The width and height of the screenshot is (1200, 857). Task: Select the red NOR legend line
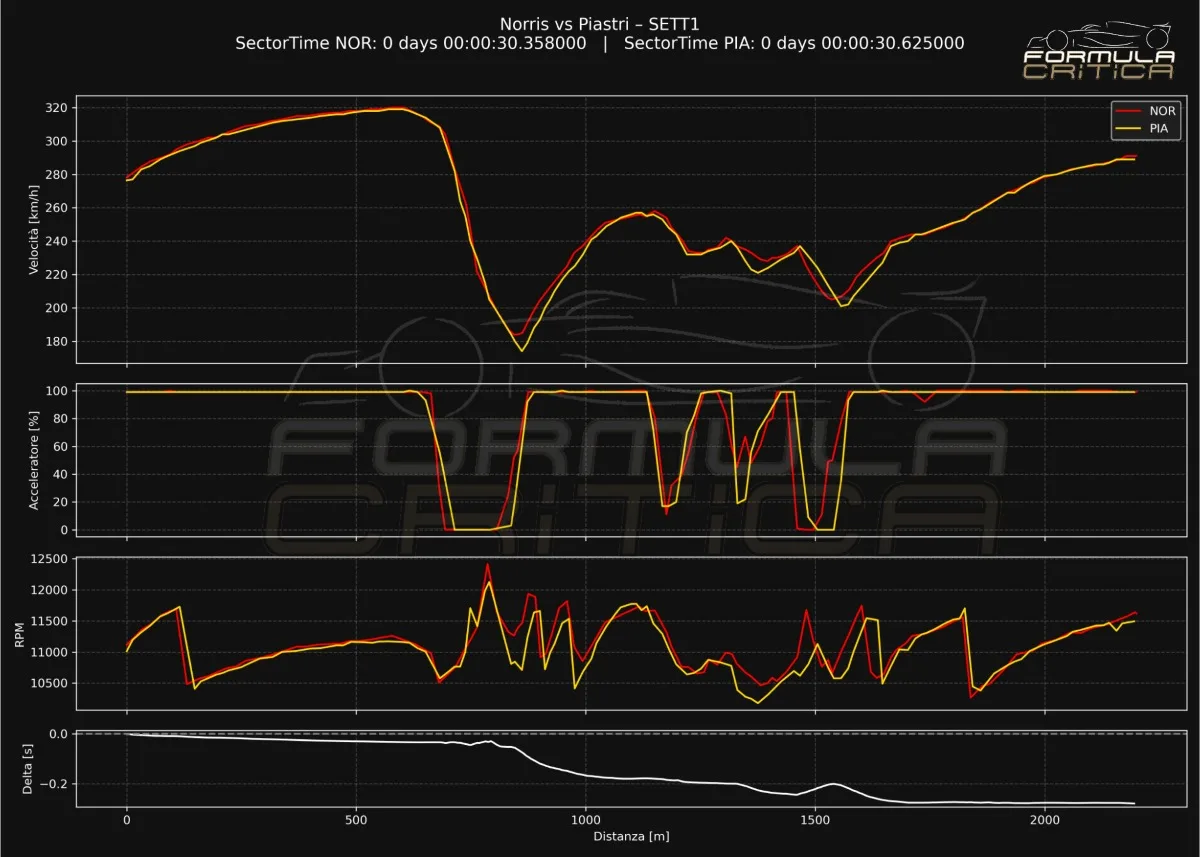click(x=1128, y=111)
